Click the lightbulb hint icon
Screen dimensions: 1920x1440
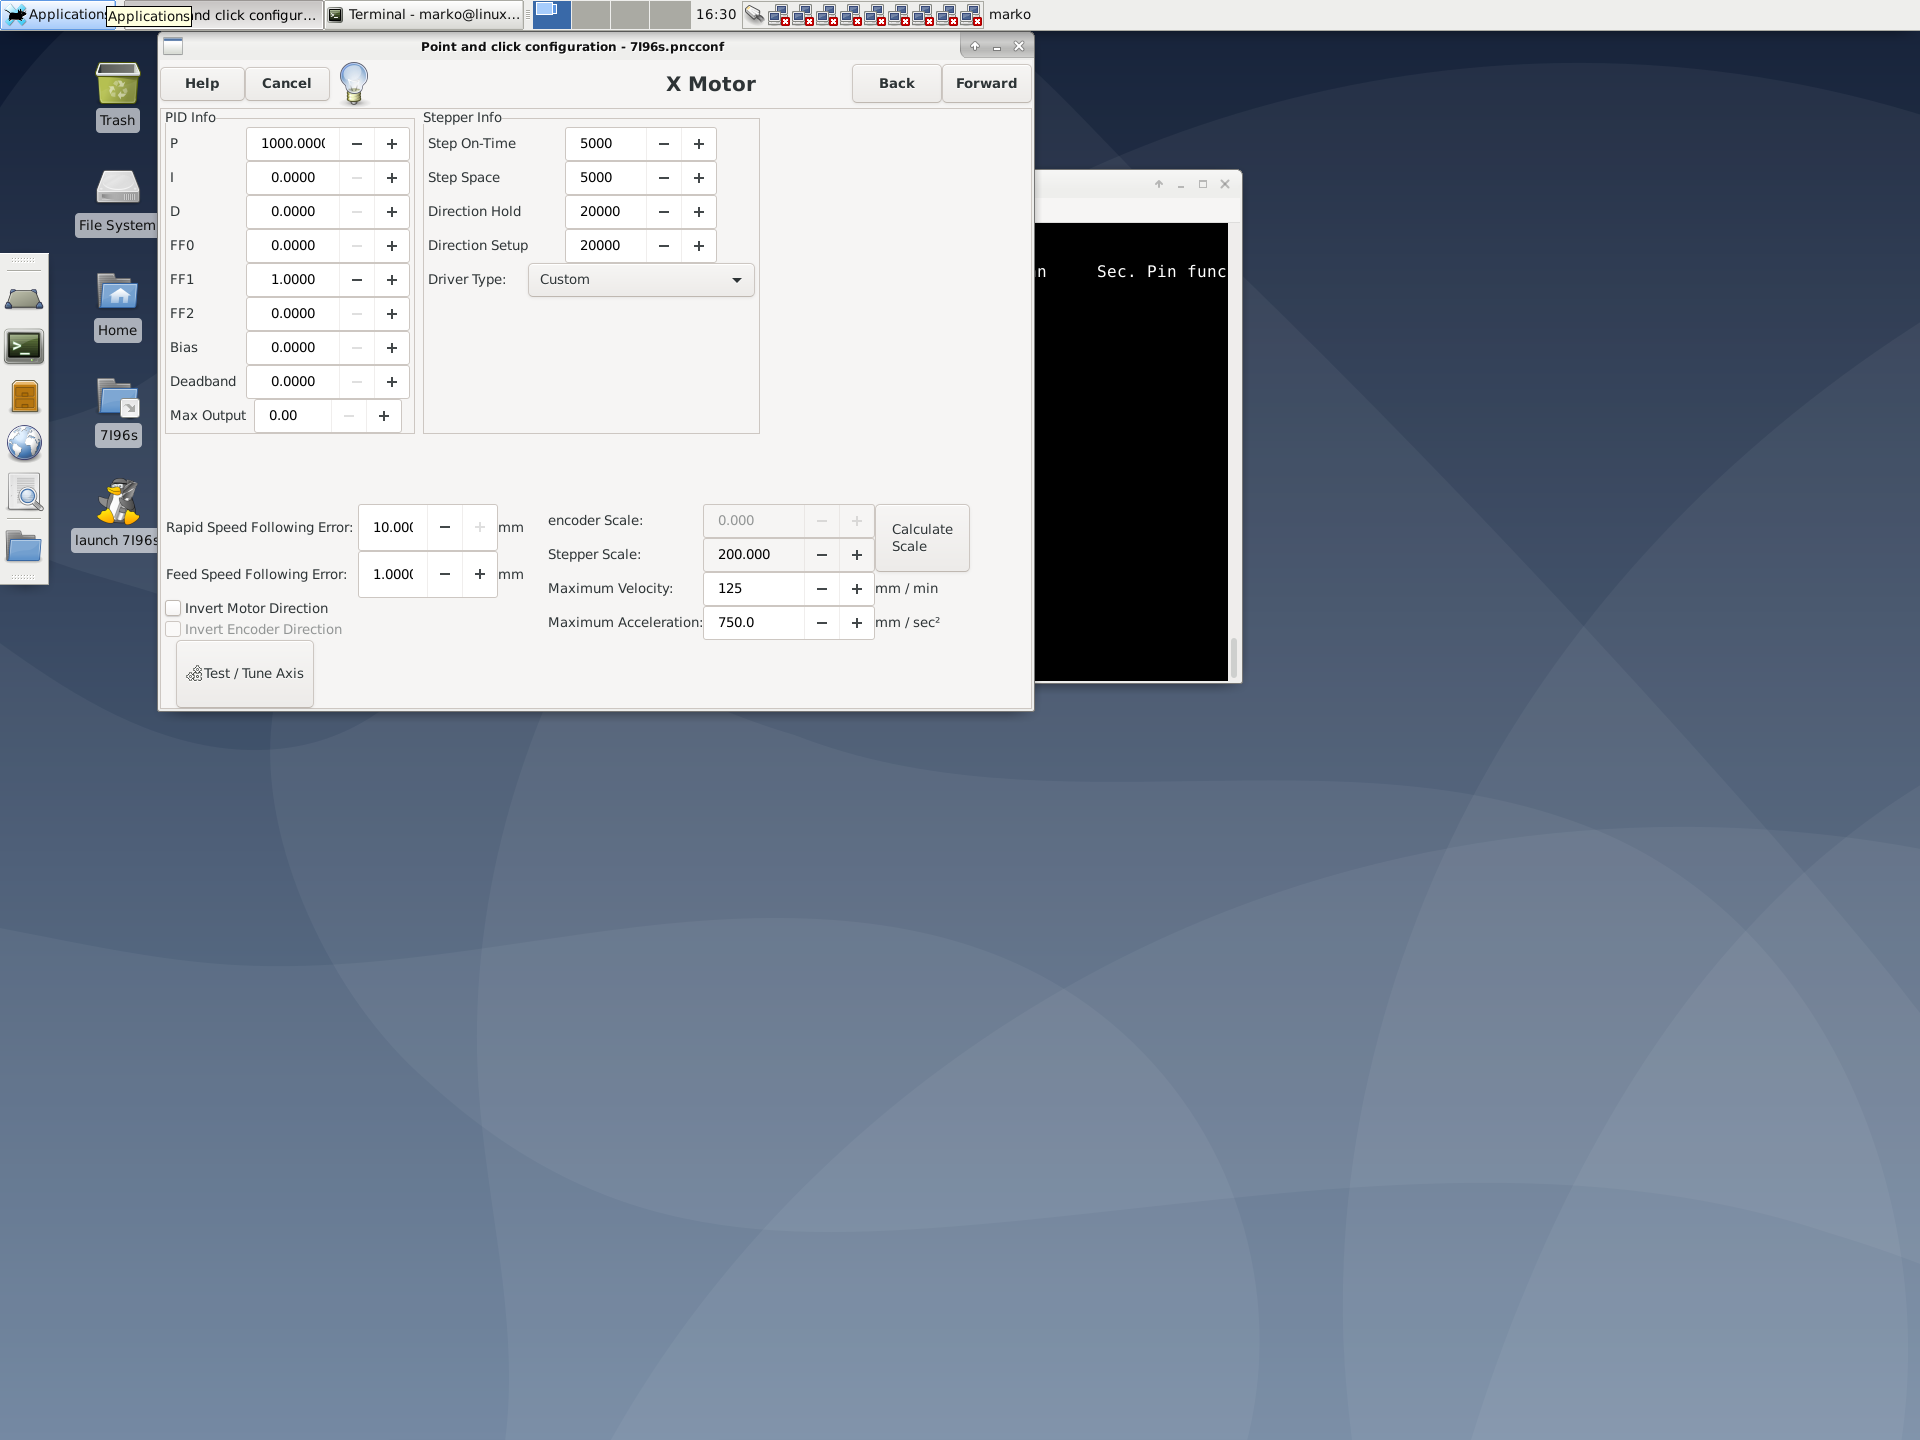pyautogui.click(x=354, y=83)
